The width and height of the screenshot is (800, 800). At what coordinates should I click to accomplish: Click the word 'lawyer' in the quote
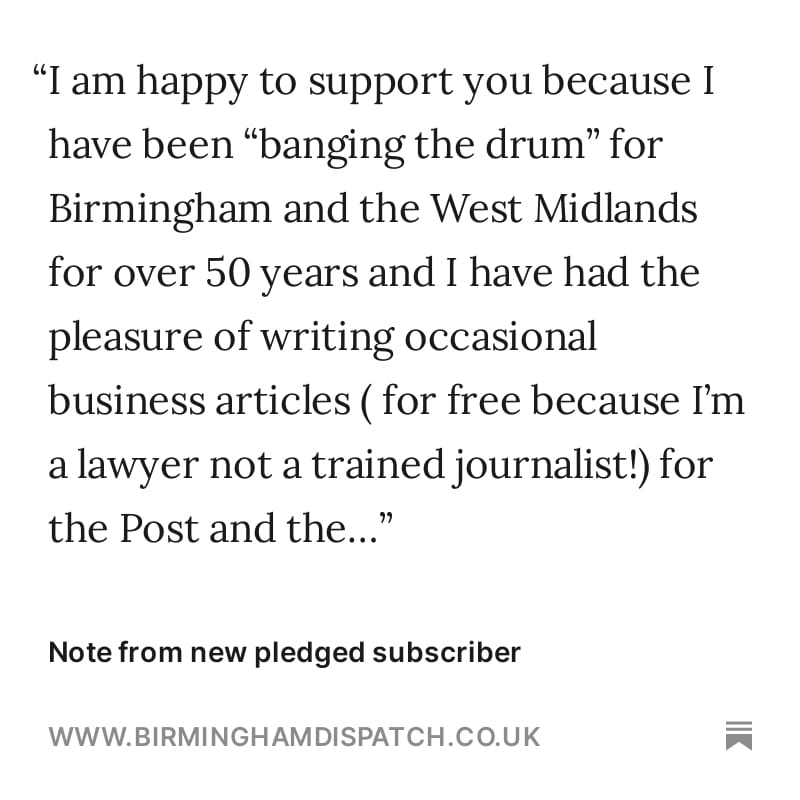138,465
